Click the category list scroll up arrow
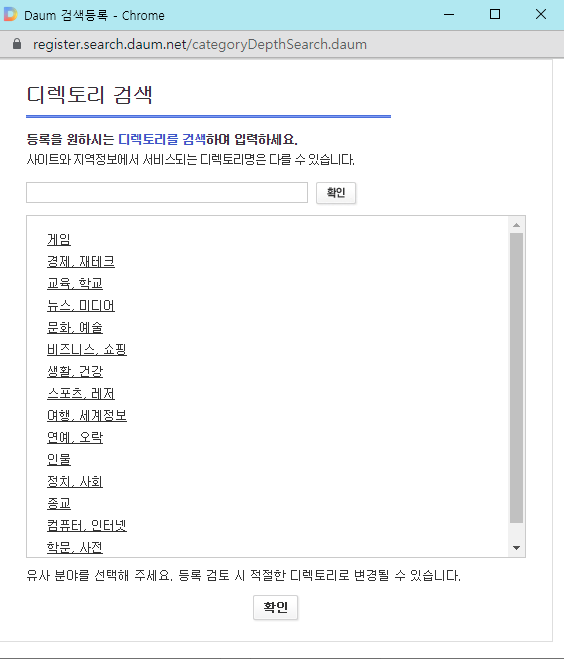 pos(517,225)
